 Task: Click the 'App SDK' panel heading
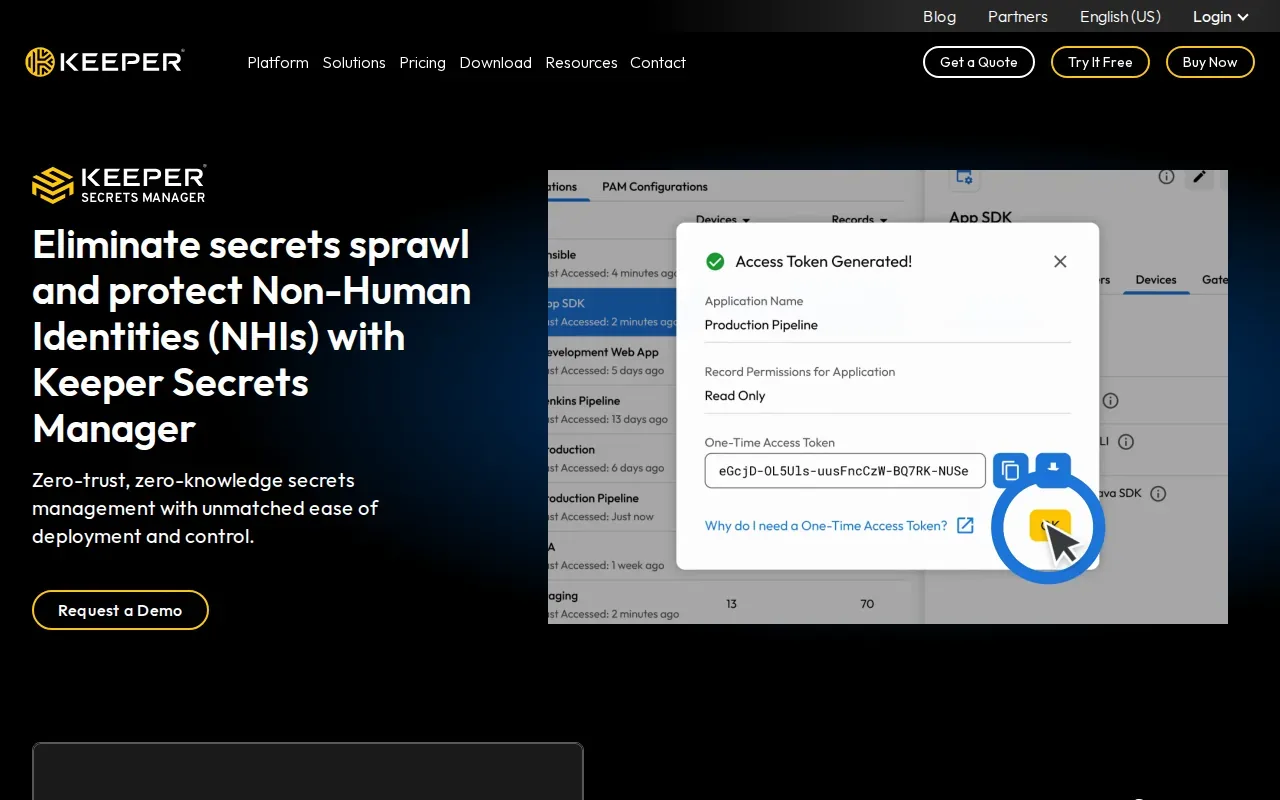(x=981, y=217)
